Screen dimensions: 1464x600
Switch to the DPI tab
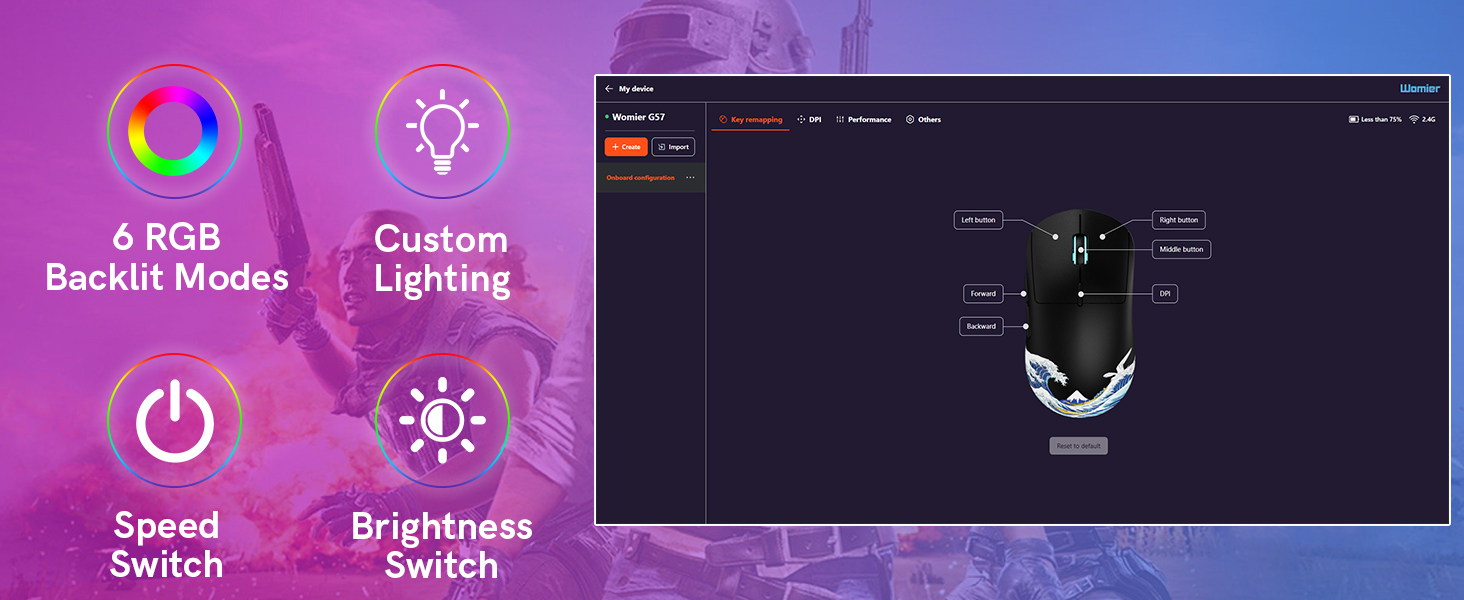809,120
